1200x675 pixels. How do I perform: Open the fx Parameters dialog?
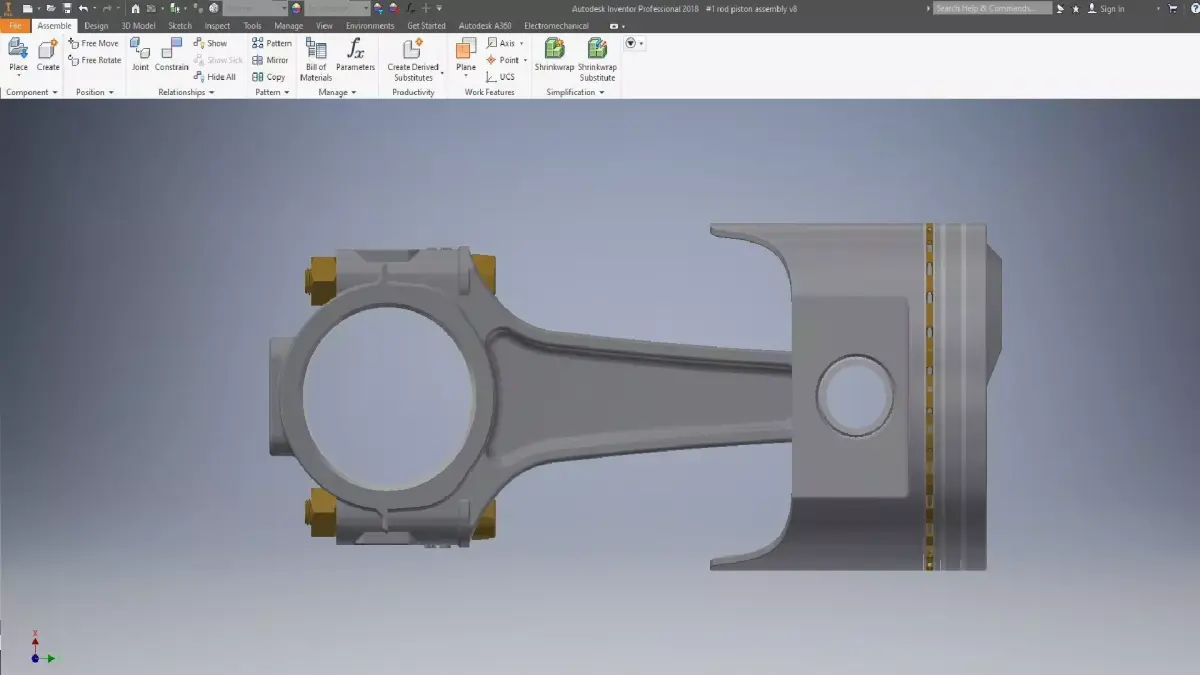(x=355, y=56)
